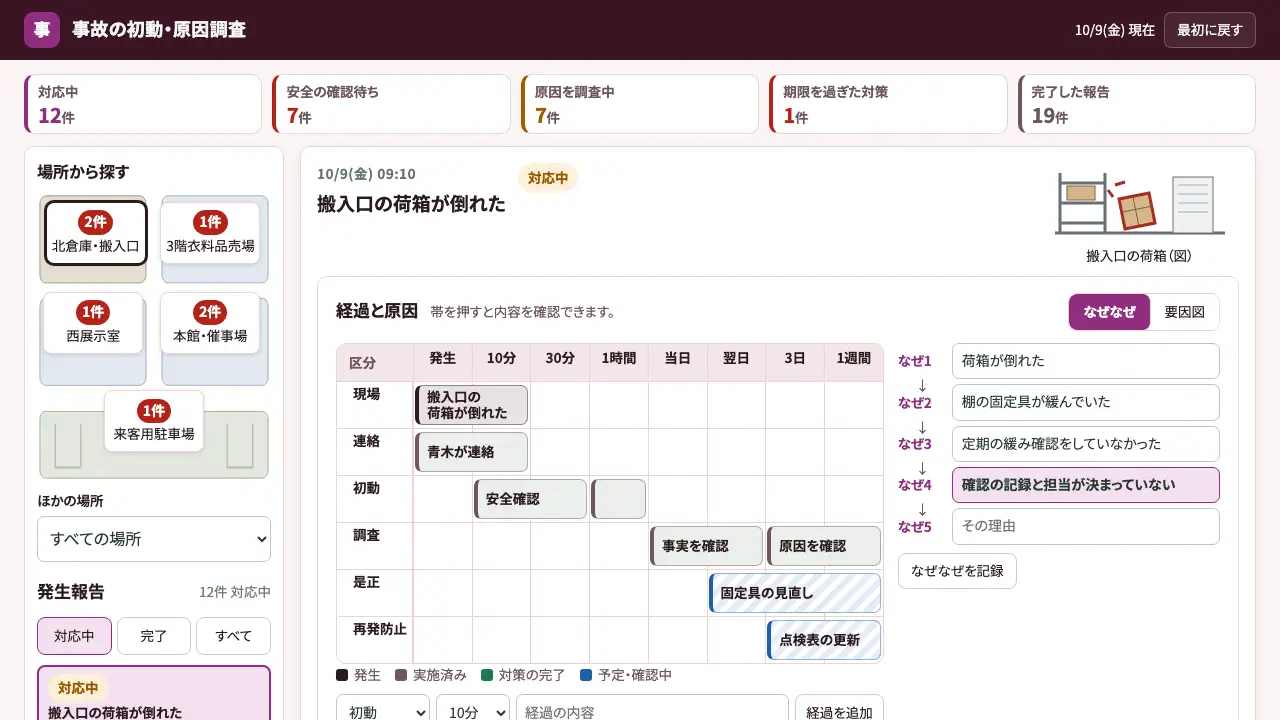Toggle the すべて report filter
This screenshot has height=720, width=1280.
pos(233,636)
